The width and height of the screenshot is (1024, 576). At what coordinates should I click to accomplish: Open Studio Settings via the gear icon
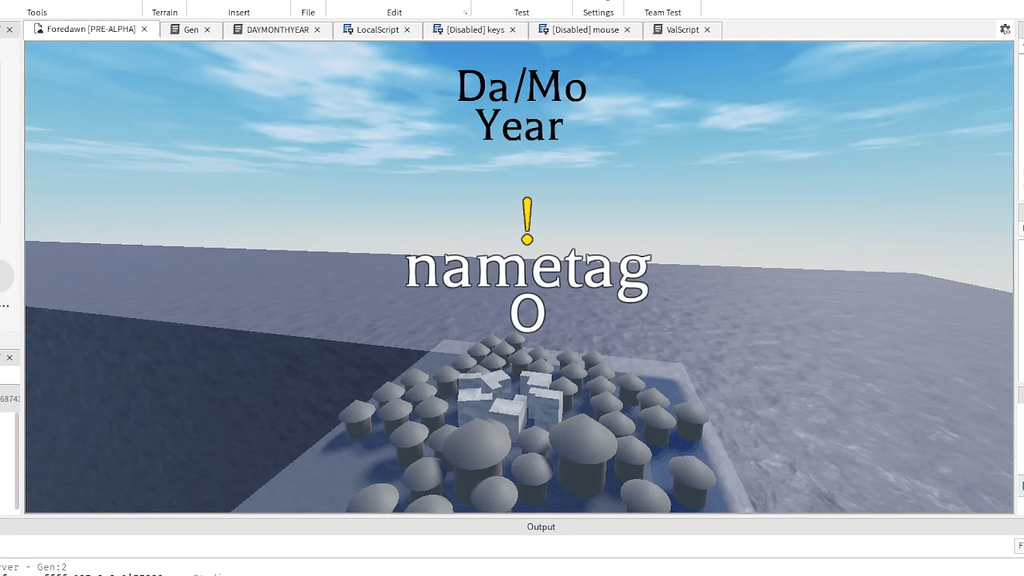(1004, 29)
